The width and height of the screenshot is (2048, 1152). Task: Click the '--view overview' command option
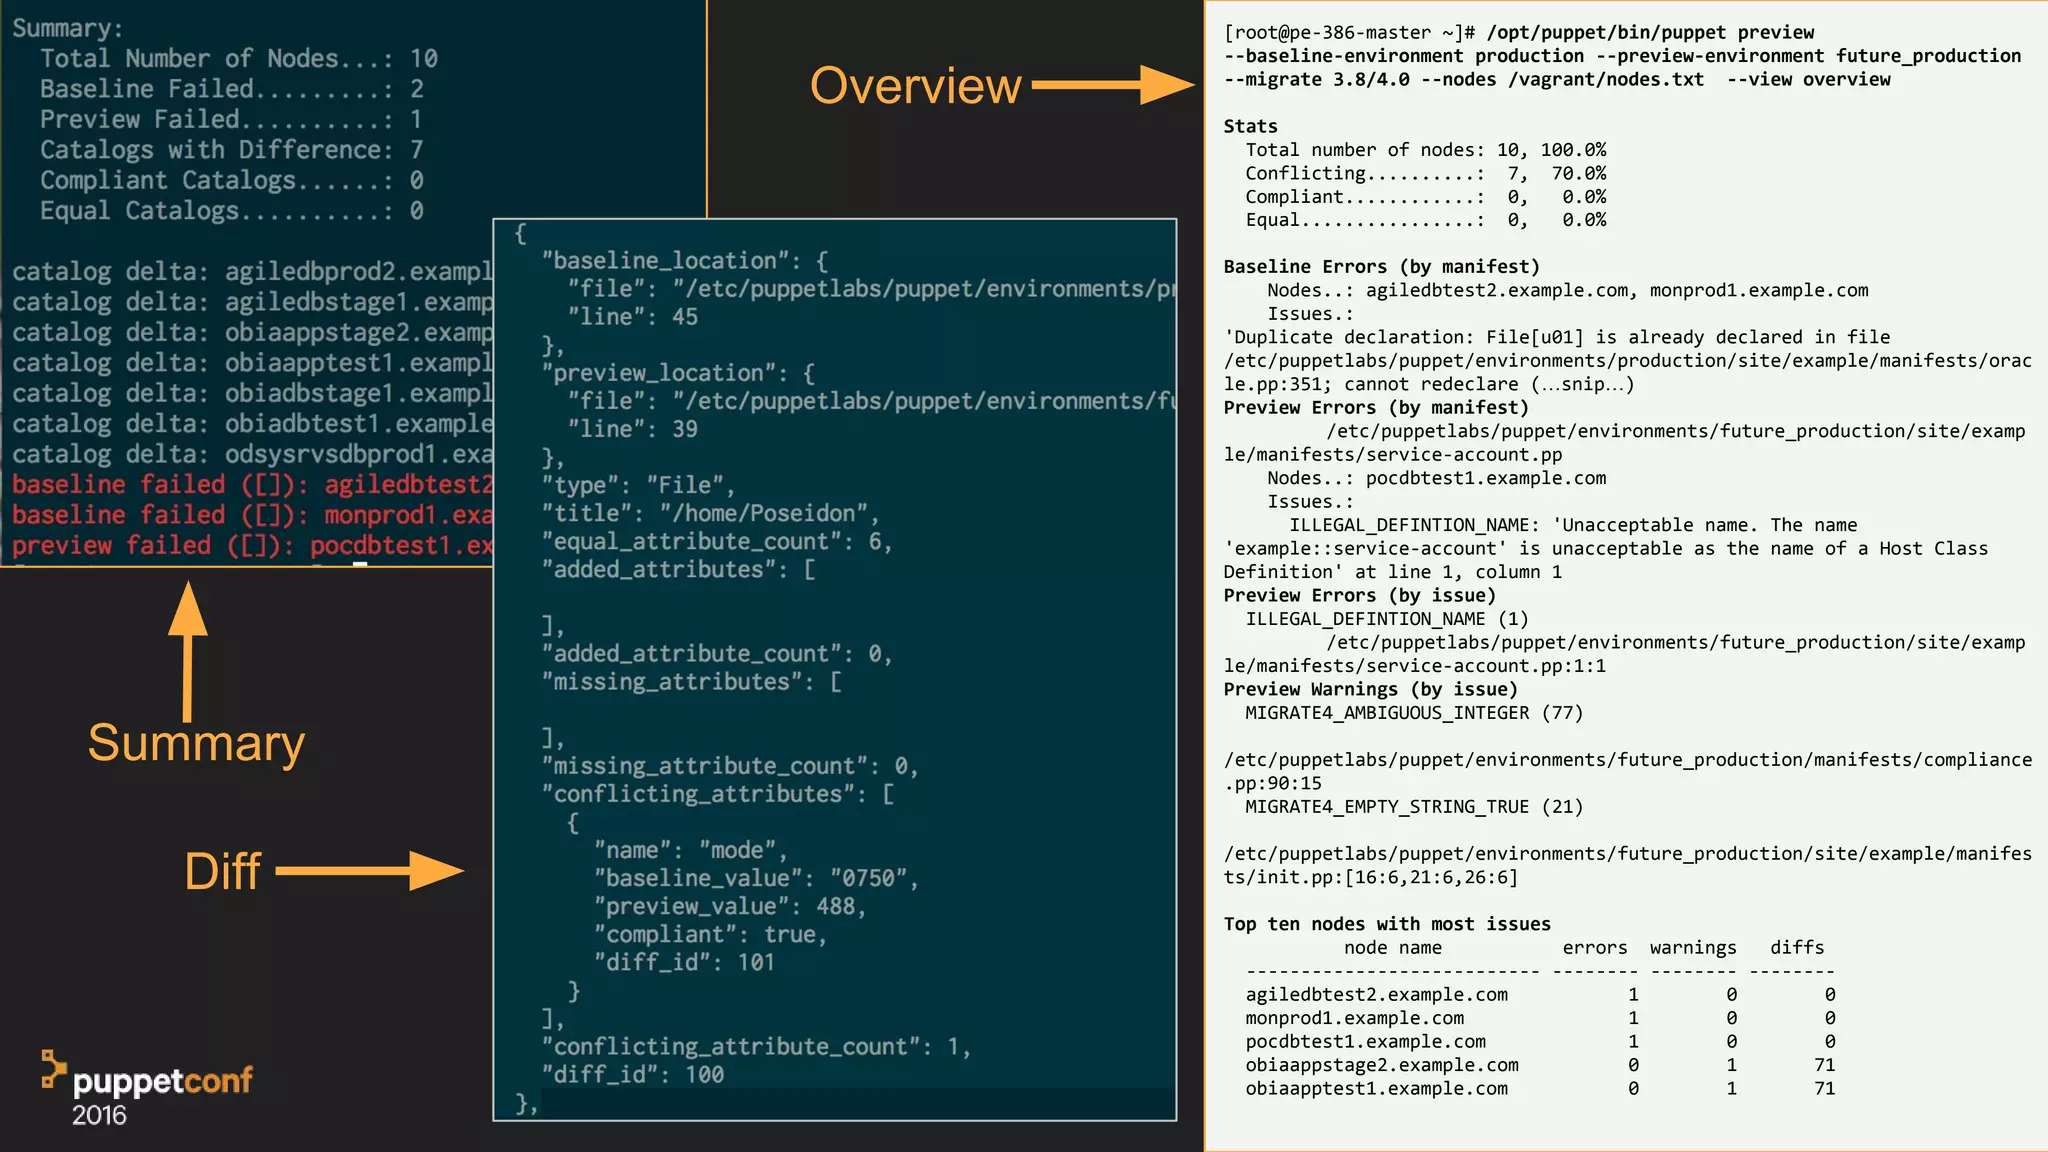(x=1809, y=79)
